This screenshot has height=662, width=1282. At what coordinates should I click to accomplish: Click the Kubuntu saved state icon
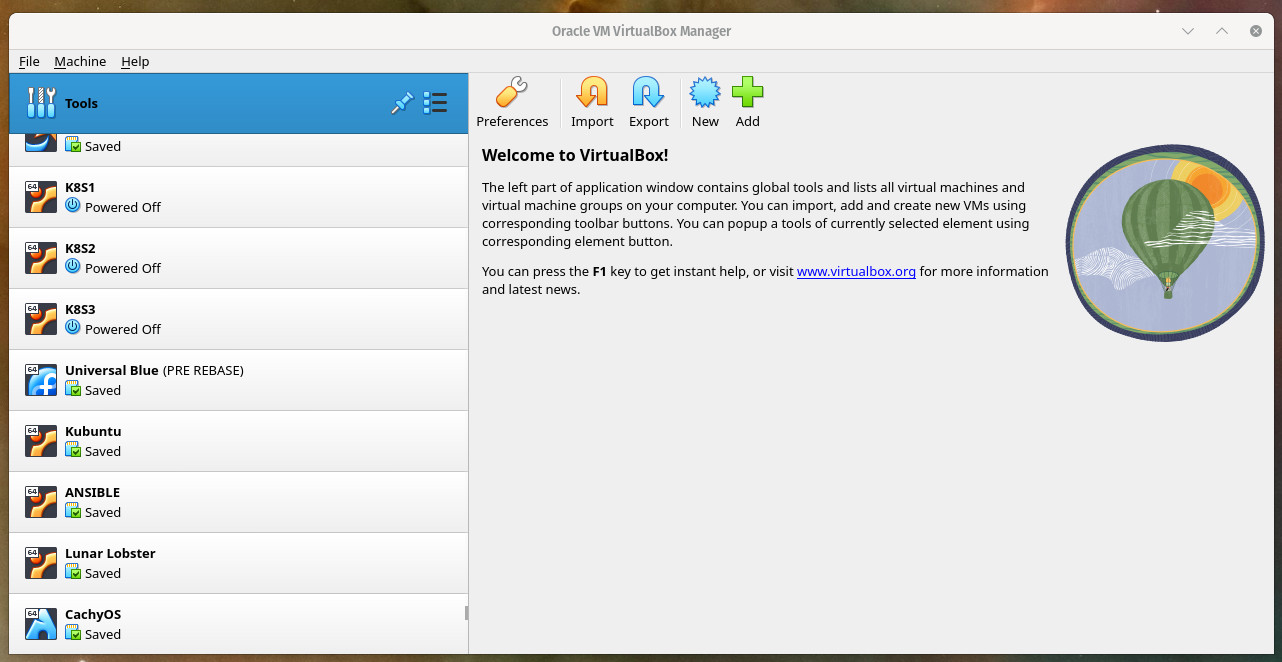[x=73, y=451]
